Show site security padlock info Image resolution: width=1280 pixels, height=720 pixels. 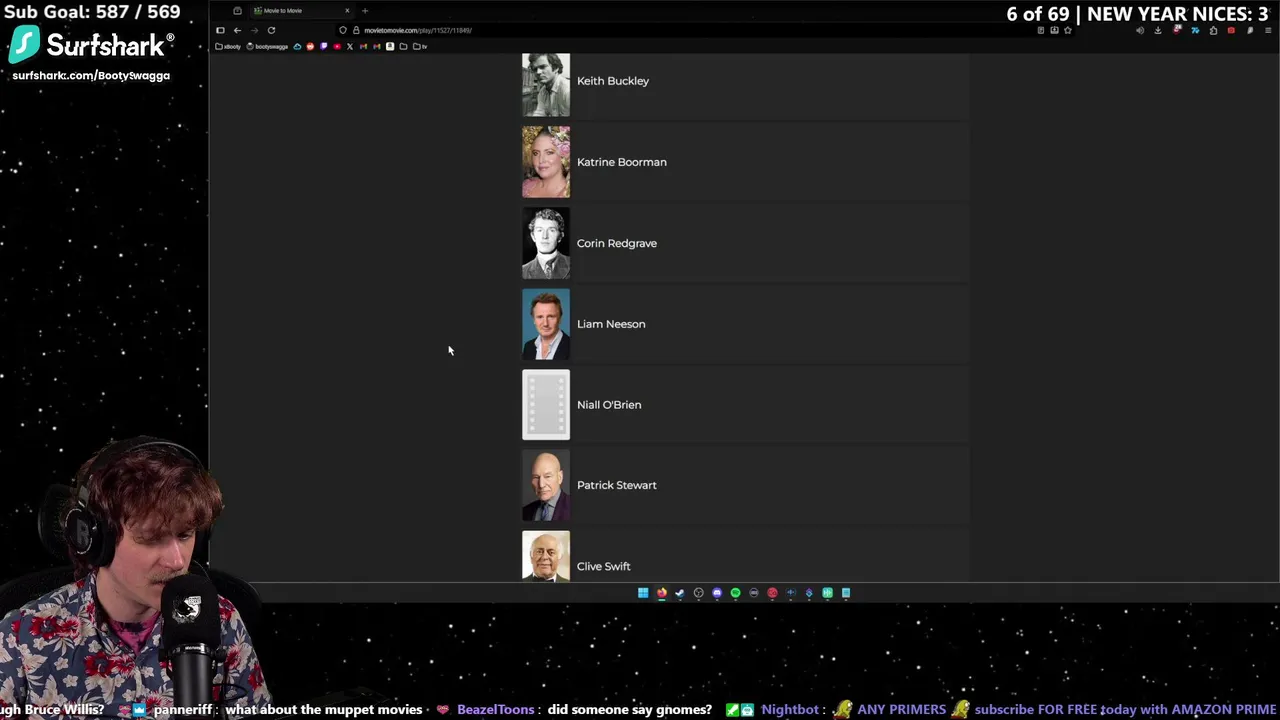point(356,30)
